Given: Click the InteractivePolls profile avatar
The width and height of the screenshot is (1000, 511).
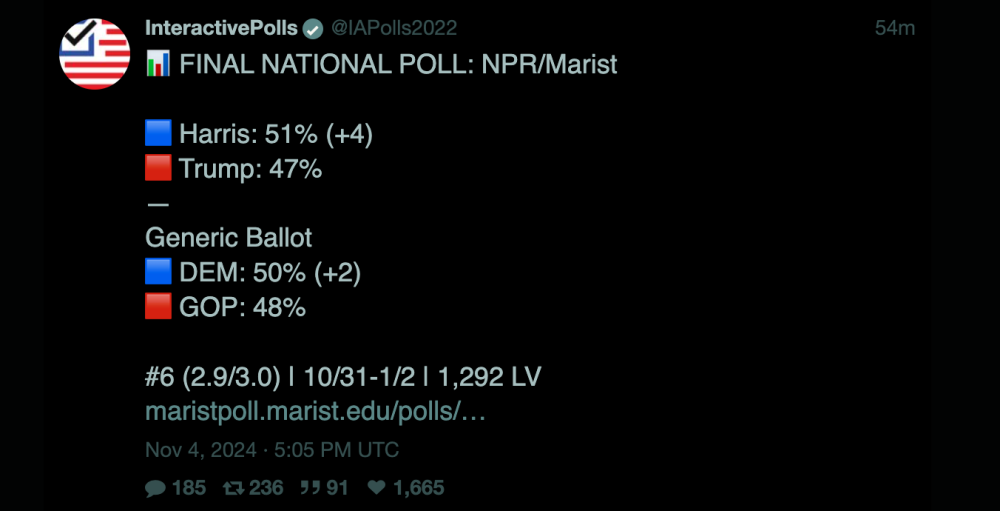Looking at the screenshot, I should 95,54.
